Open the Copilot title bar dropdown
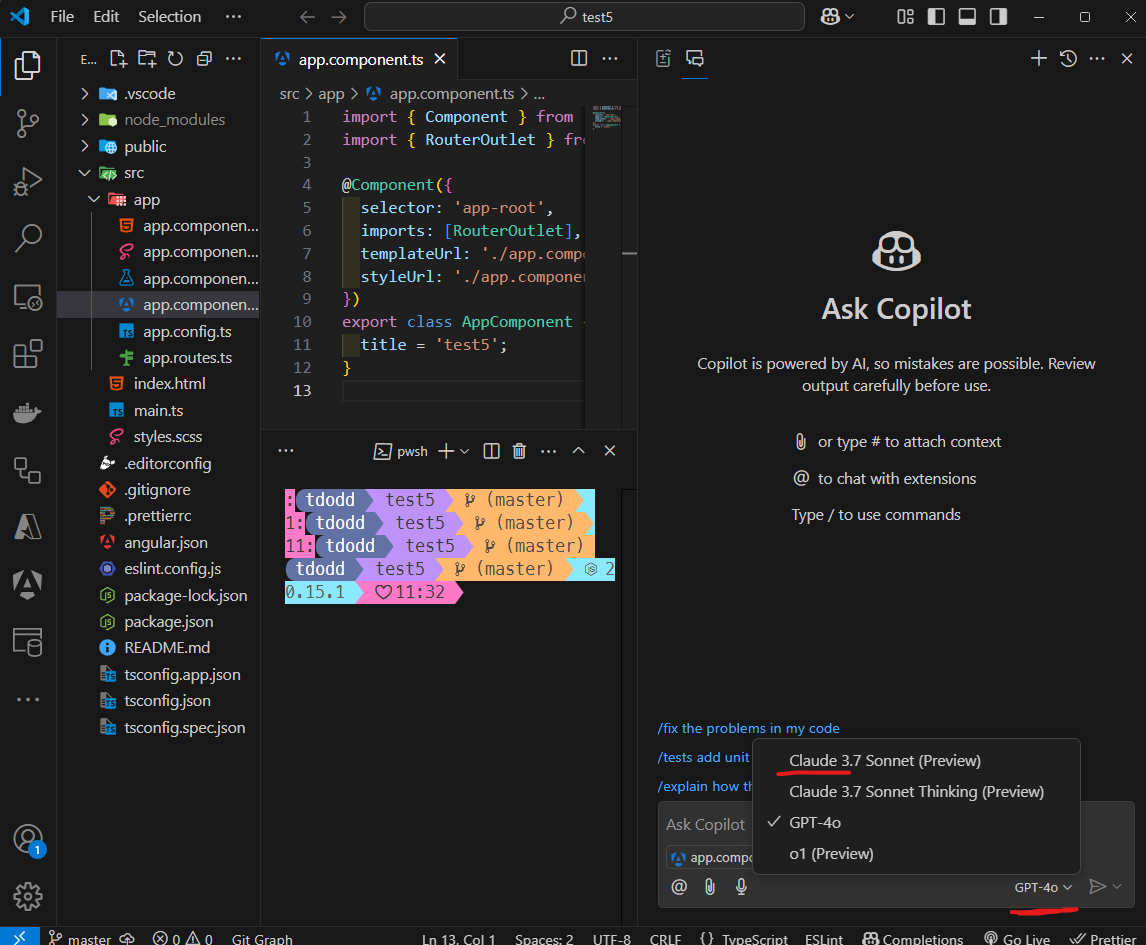 click(849, 17)
